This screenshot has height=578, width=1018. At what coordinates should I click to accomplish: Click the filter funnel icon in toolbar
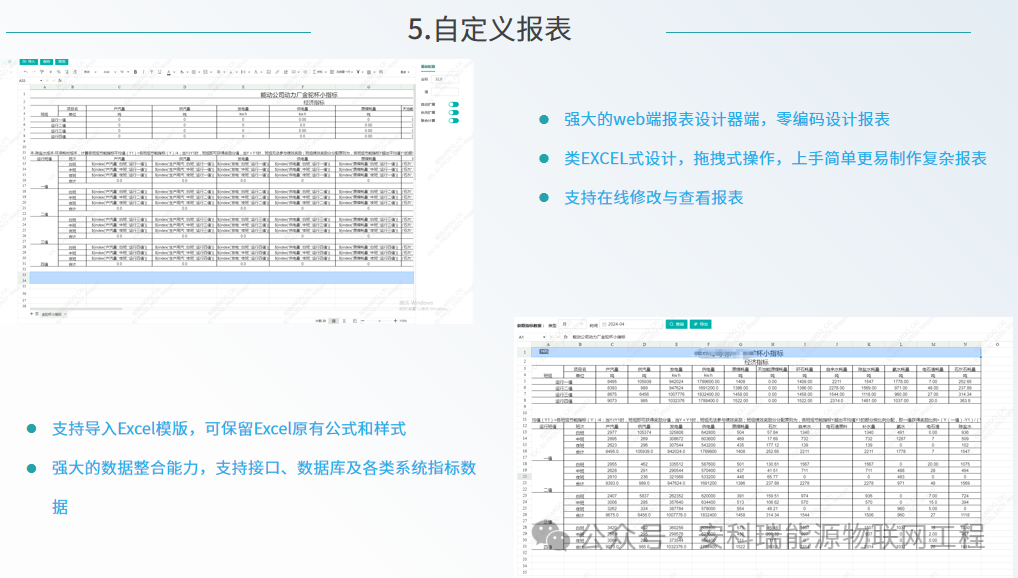(x=358, y=72)
